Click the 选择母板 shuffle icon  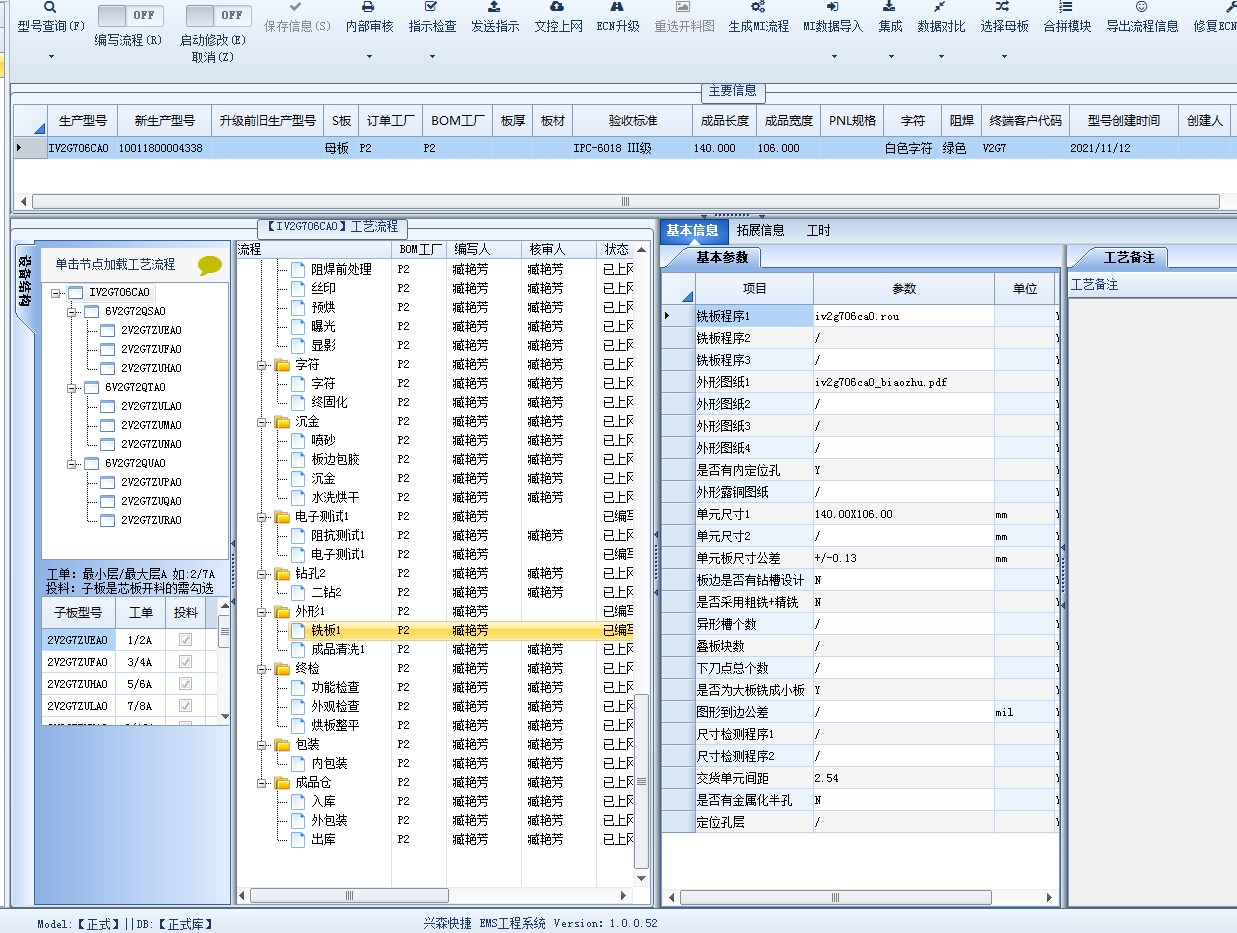(1003, 6)
